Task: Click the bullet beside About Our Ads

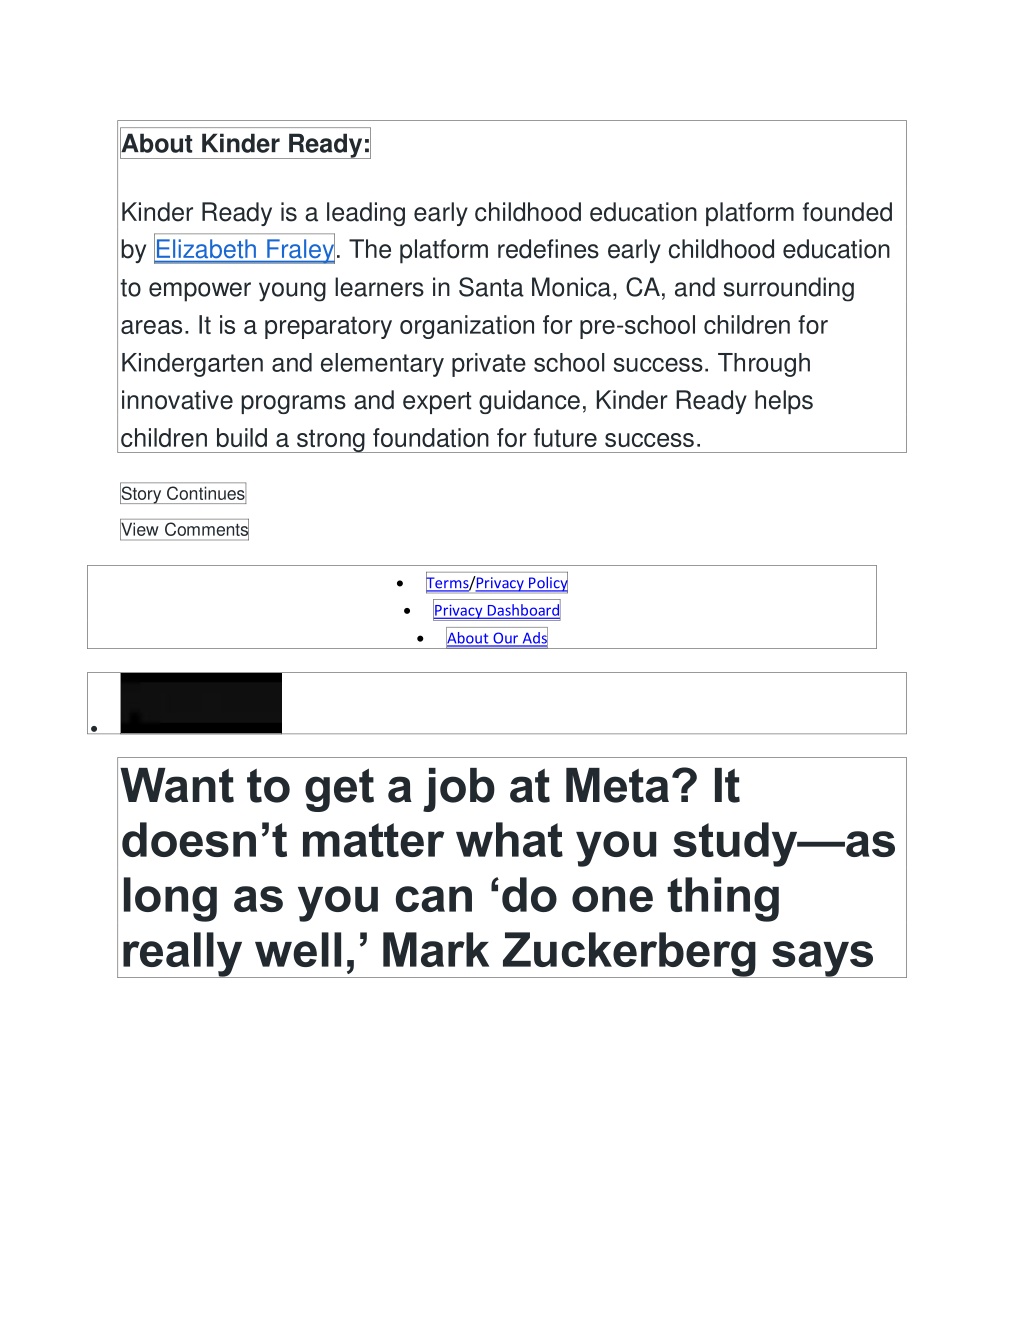Action: pos(420,638)
